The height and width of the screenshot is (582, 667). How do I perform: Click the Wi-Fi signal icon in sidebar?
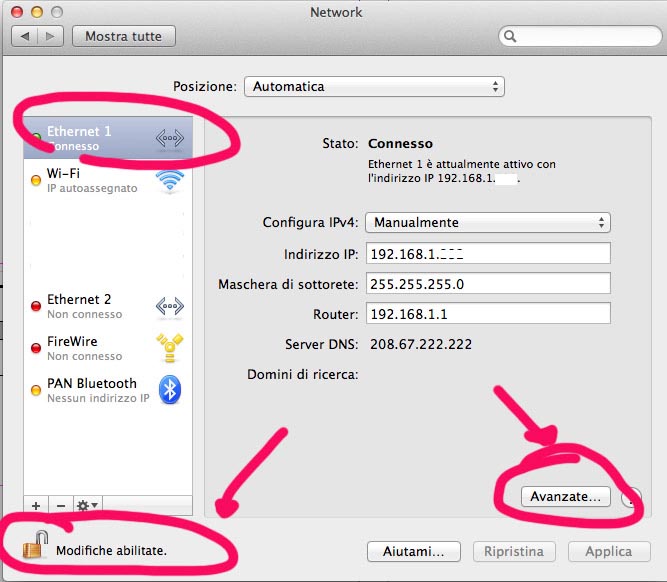170,181
